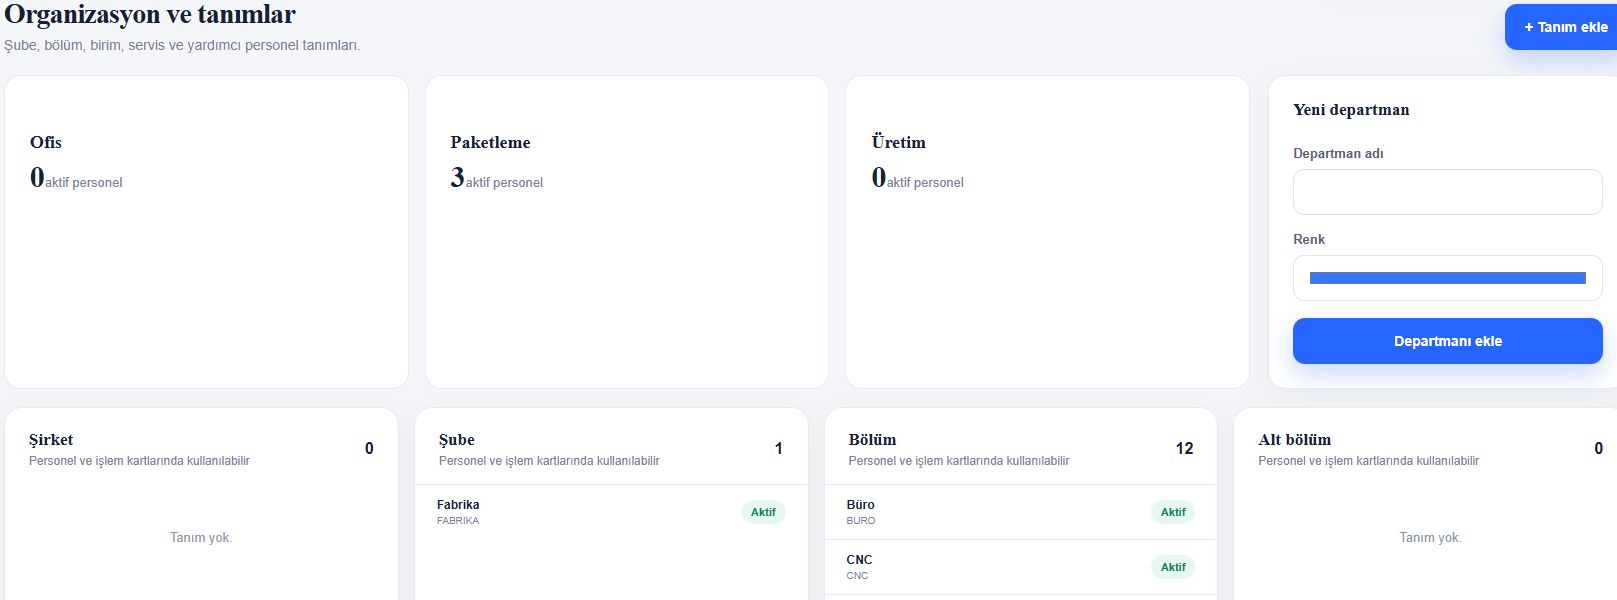Click the FABRIKA code under Fabrika

[x=458, y=521]
